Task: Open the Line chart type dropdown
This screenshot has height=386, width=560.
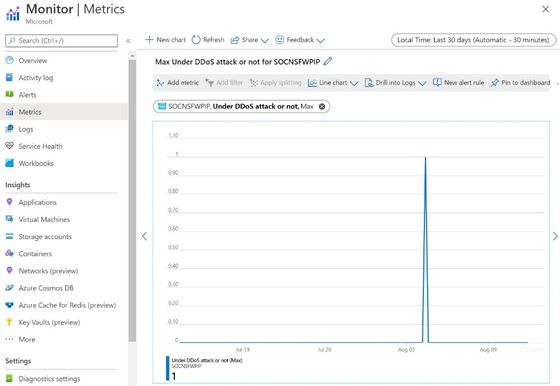Action: (333, 83)
